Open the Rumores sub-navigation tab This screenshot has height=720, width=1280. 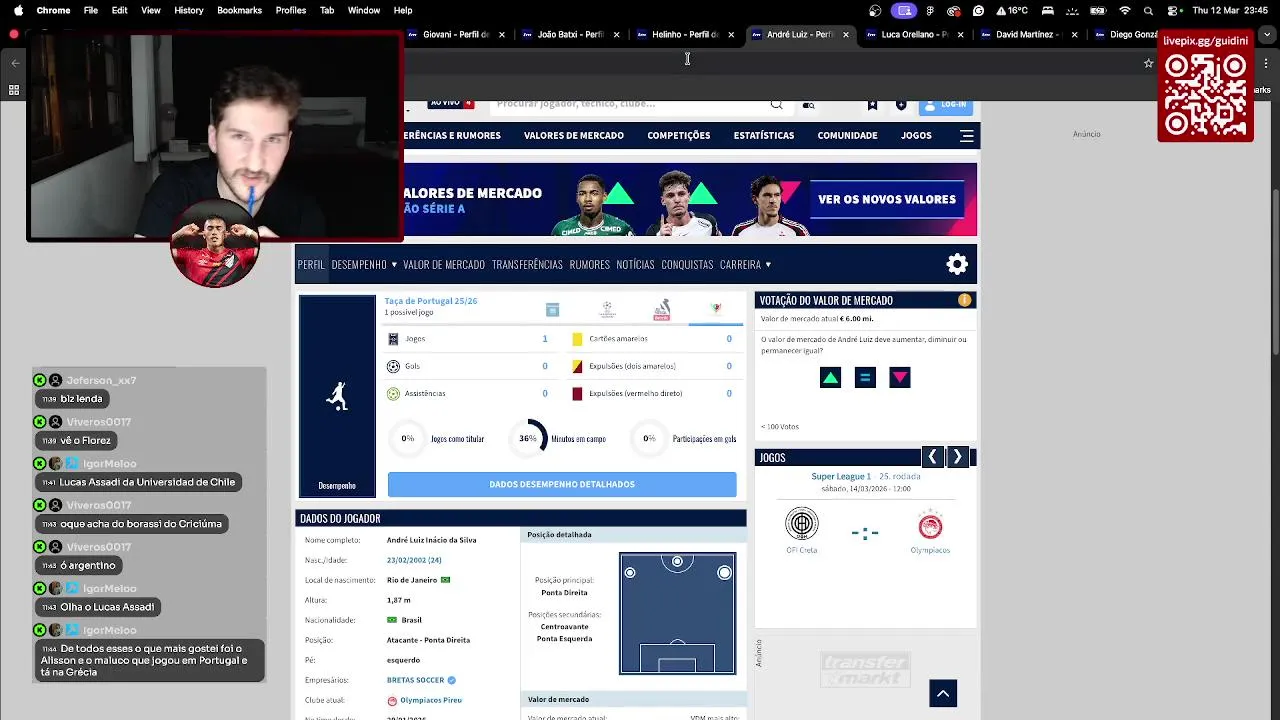pyautogui.click(x=589, y=265)
